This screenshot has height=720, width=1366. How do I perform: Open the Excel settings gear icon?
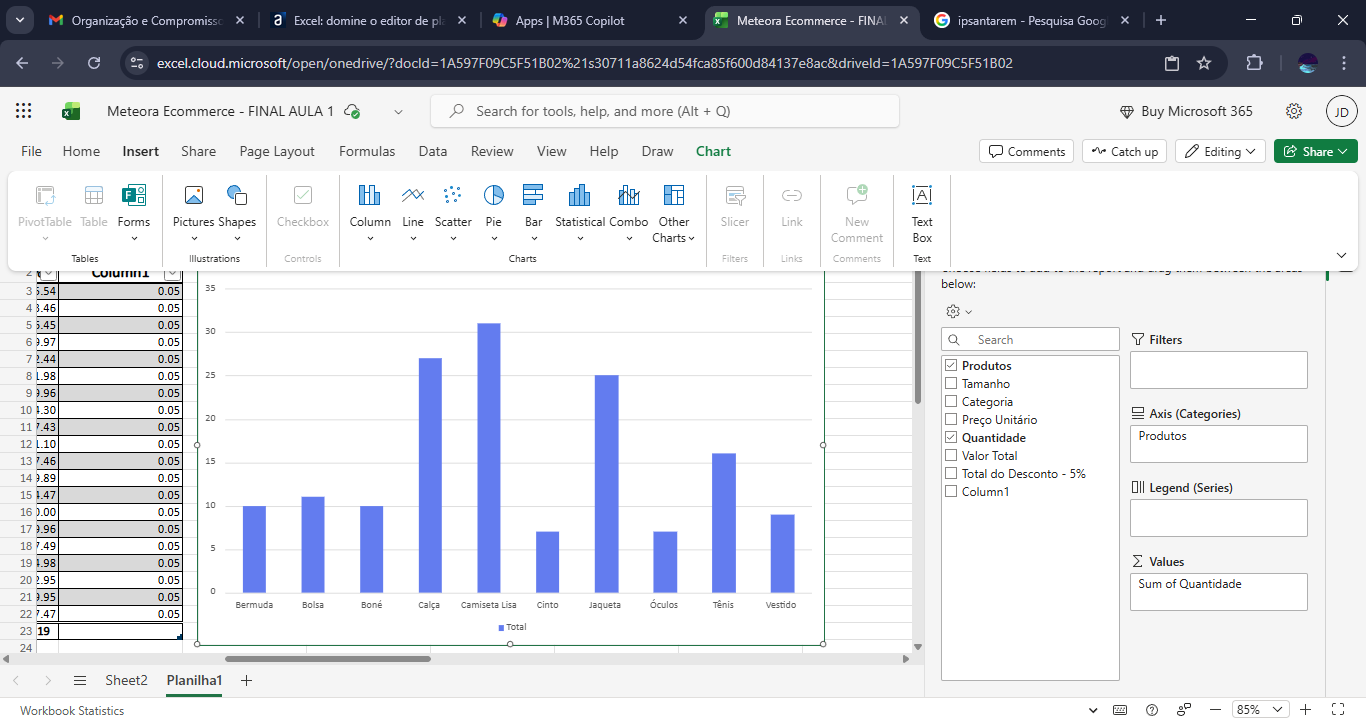pos(1294,111)
